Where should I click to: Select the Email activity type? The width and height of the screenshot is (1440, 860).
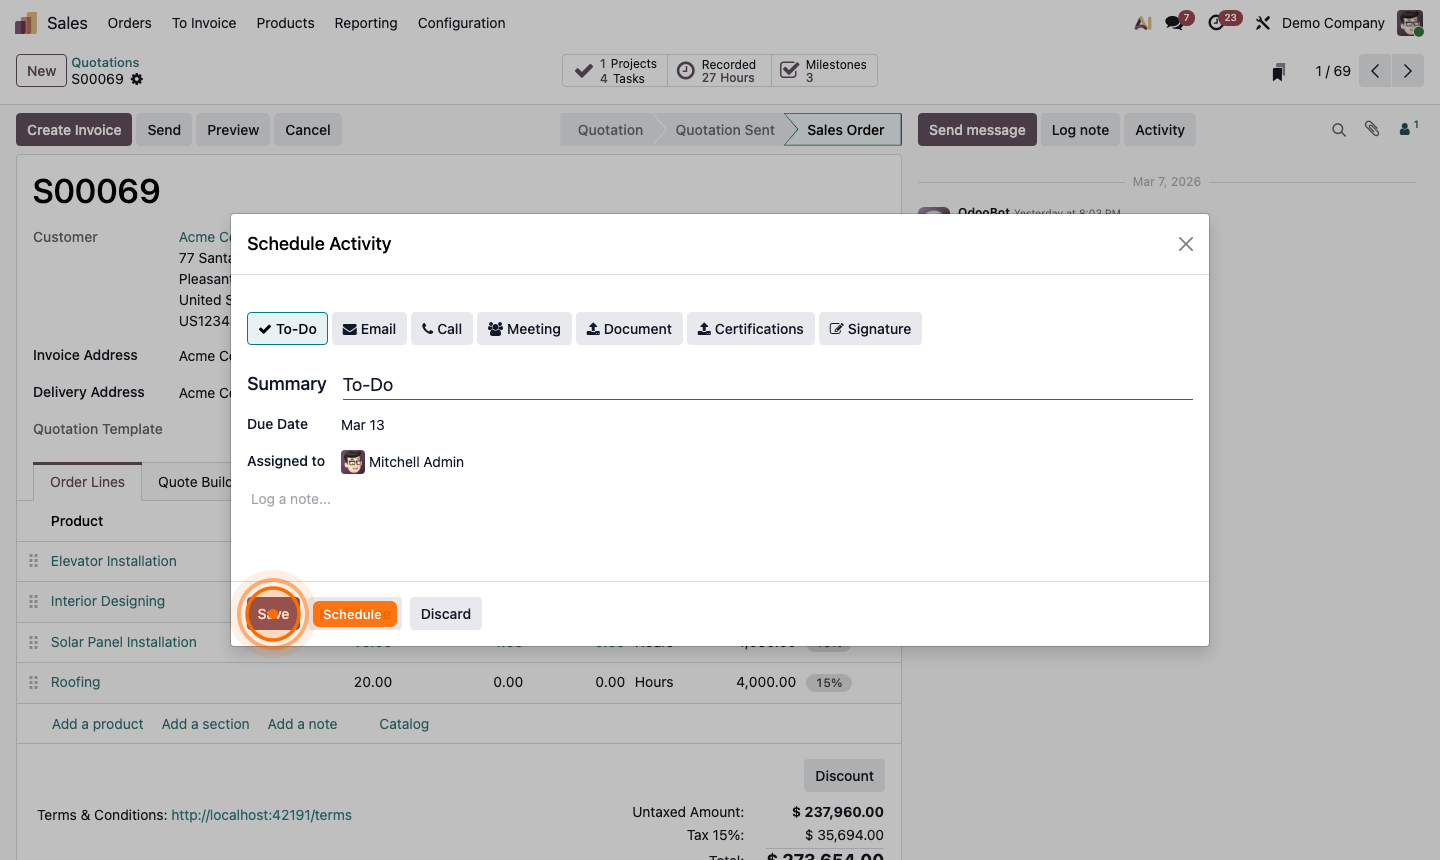(x=369, y=328)
